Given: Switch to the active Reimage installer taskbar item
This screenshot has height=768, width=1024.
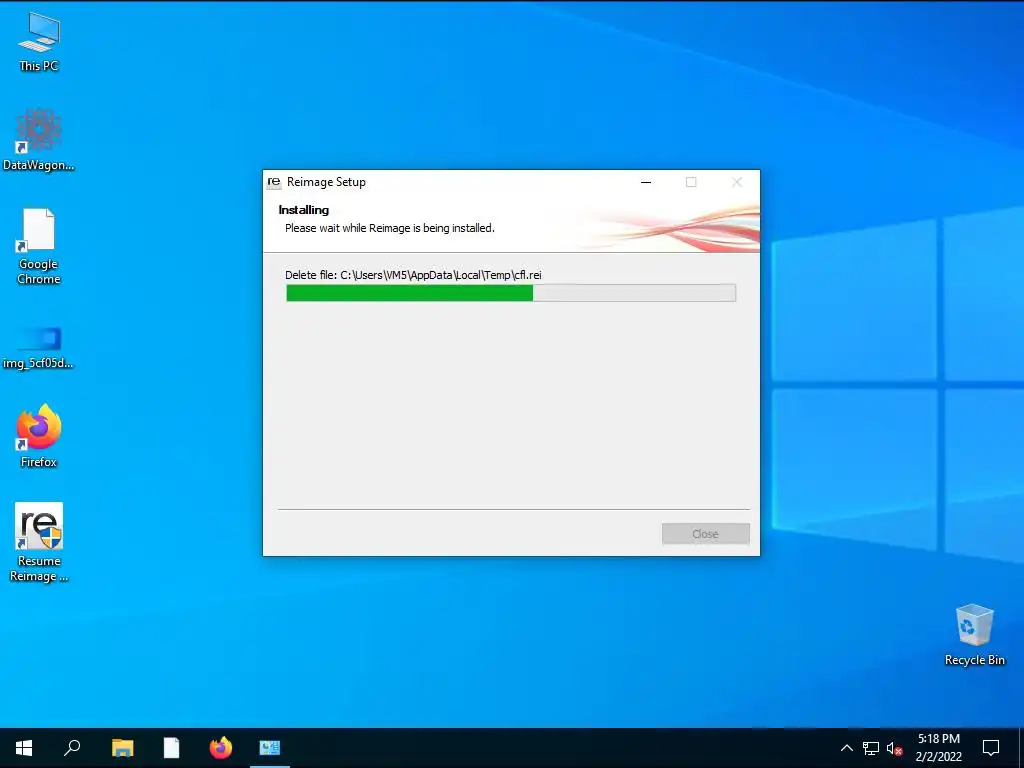Looking at the screenshot, I should [270, 748].
